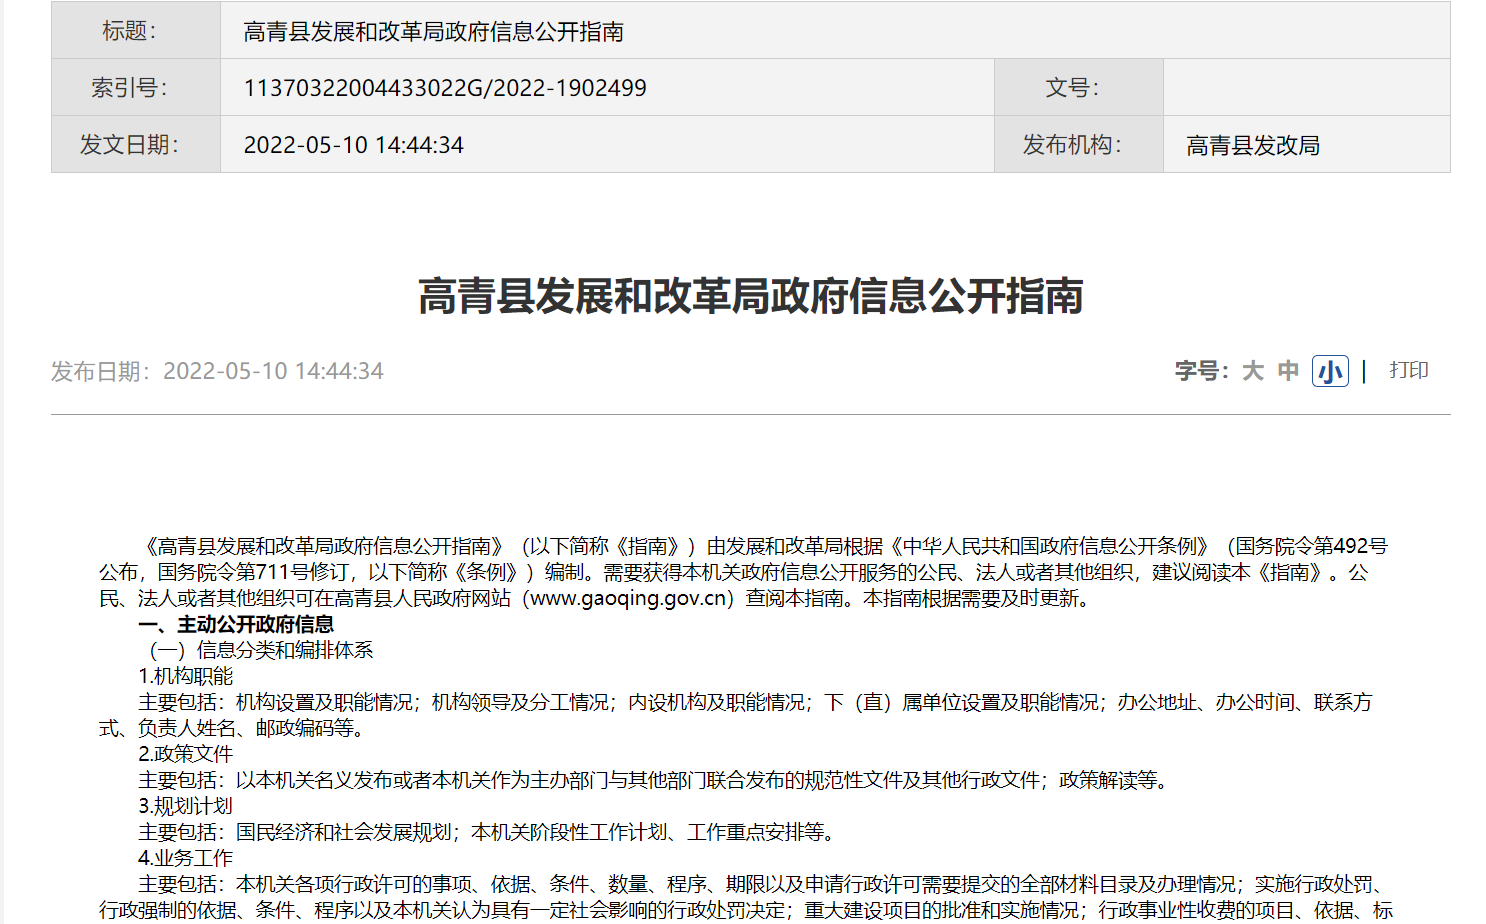Click the subsection 2.政策文件

click(x=185, y=755)
